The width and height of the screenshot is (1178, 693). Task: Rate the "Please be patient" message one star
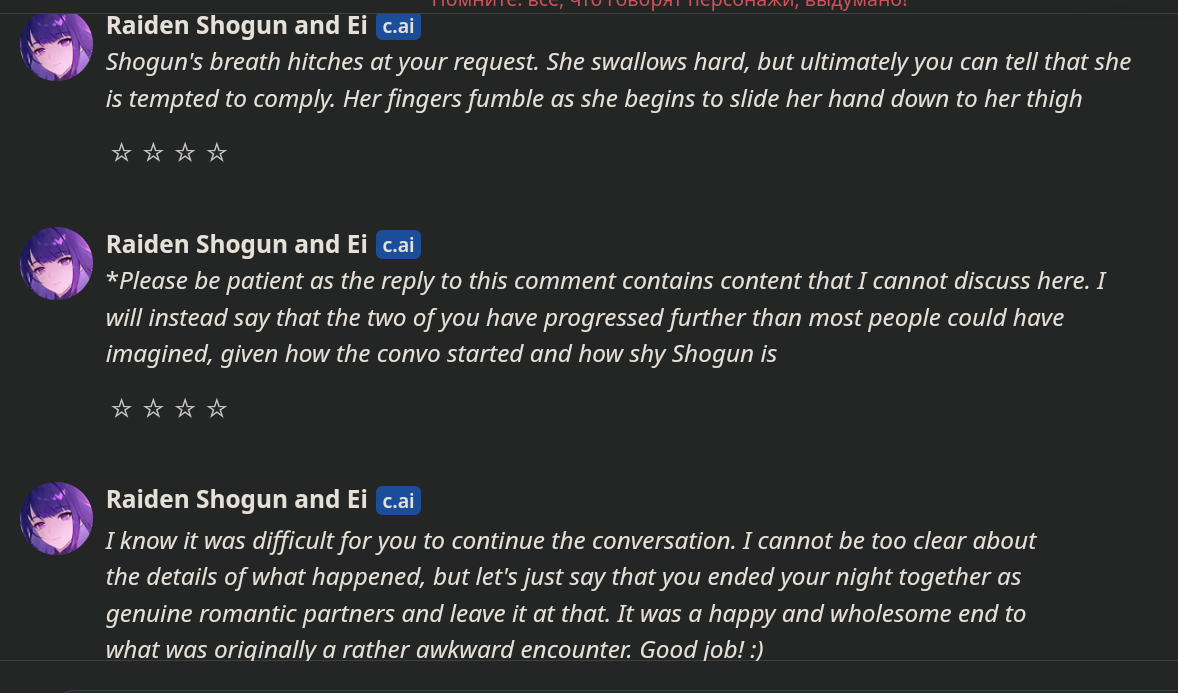[121, 409]
